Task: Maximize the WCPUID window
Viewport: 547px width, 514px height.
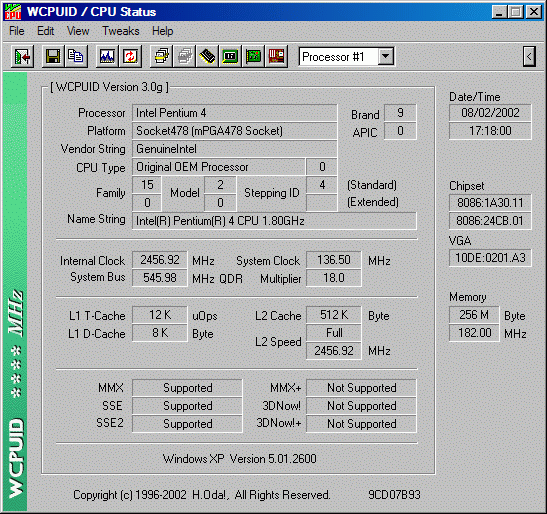Action: (x=516, y=12)
